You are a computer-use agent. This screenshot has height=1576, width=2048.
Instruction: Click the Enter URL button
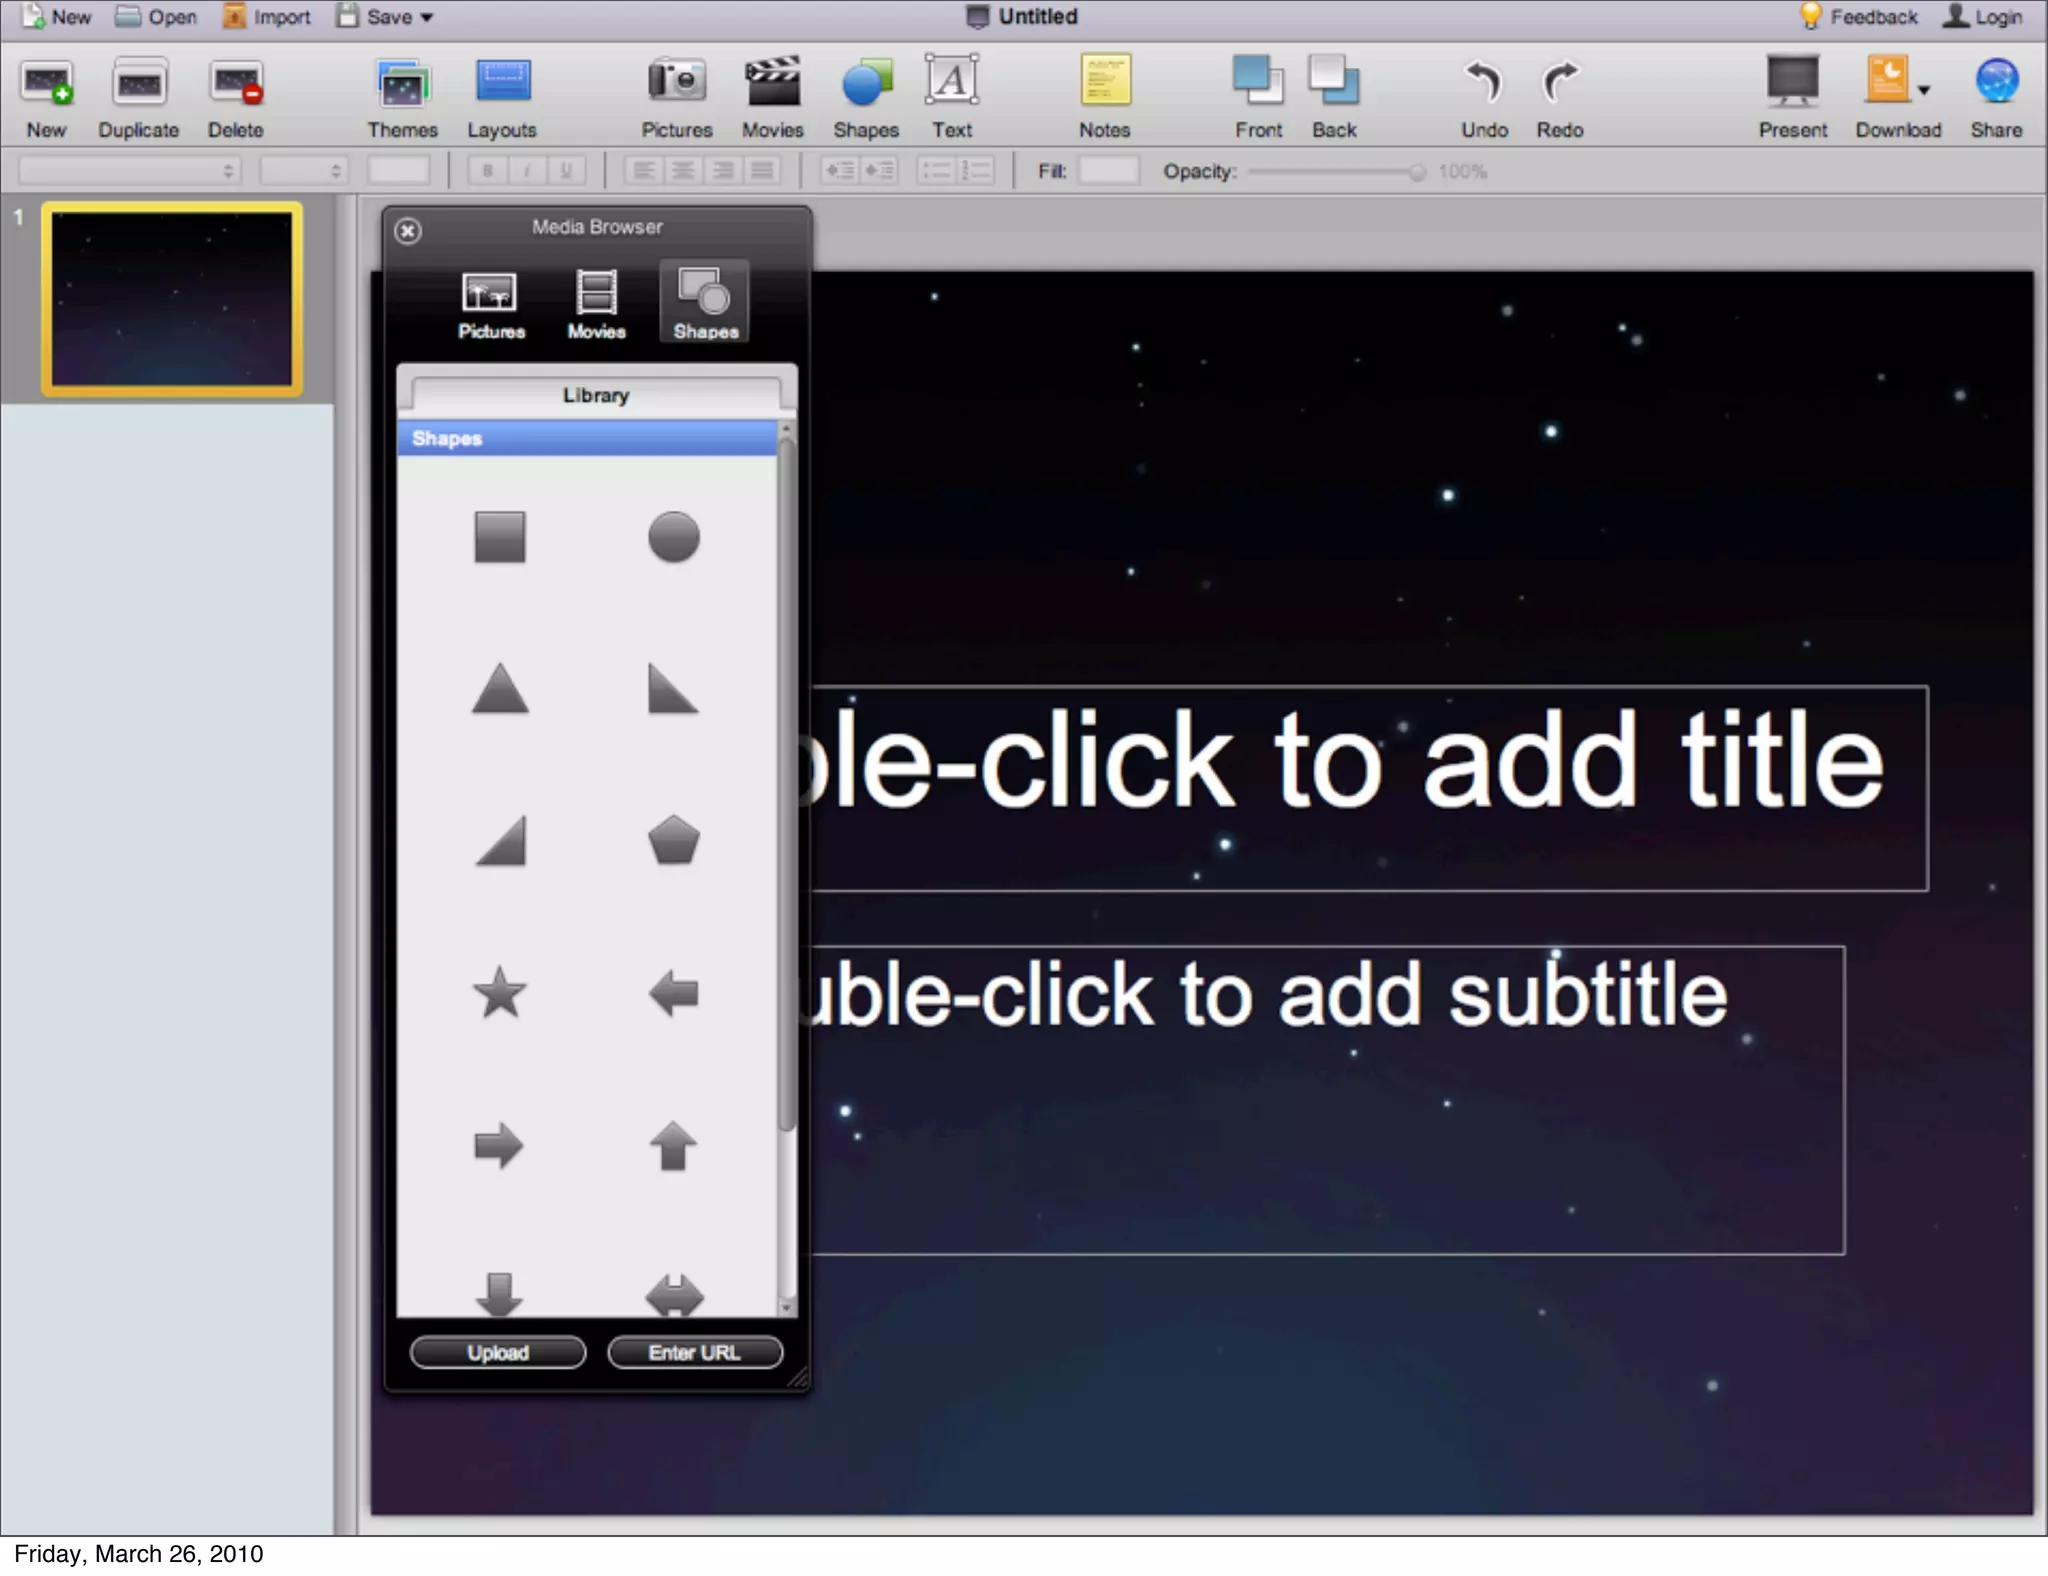[694, 1352]
